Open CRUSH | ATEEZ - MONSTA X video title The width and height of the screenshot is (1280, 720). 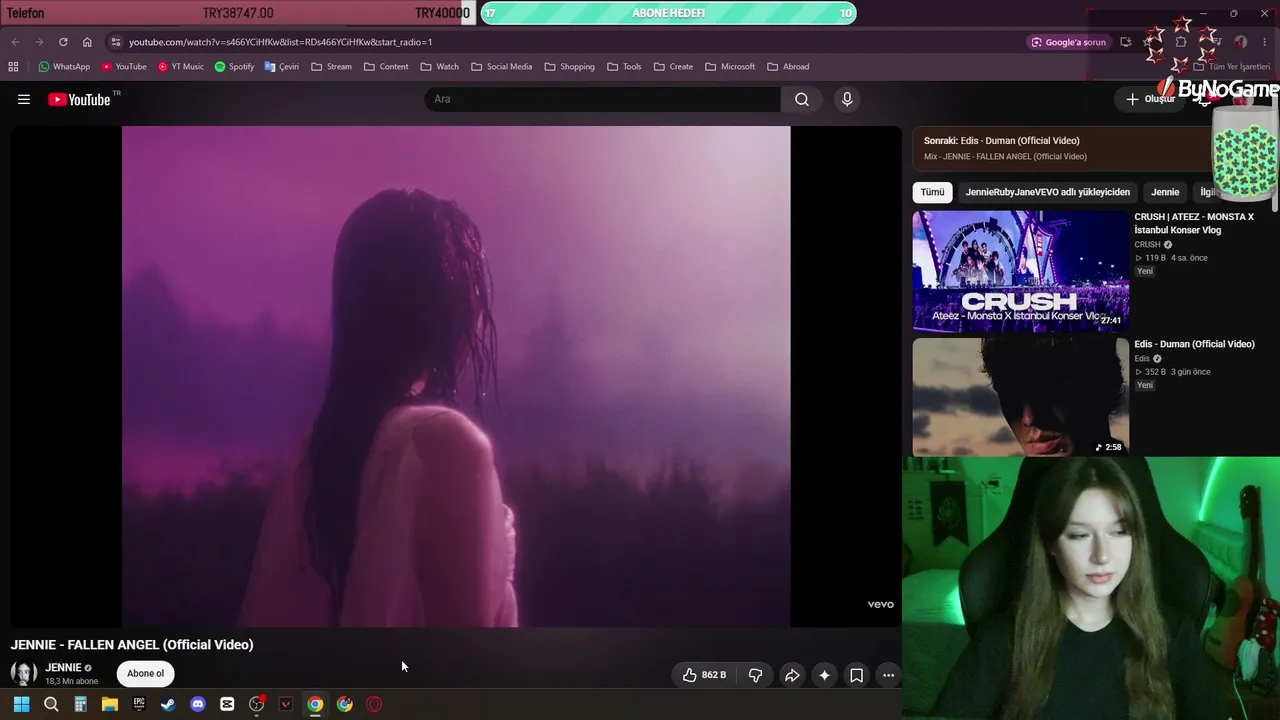(x=1194, y=223)
